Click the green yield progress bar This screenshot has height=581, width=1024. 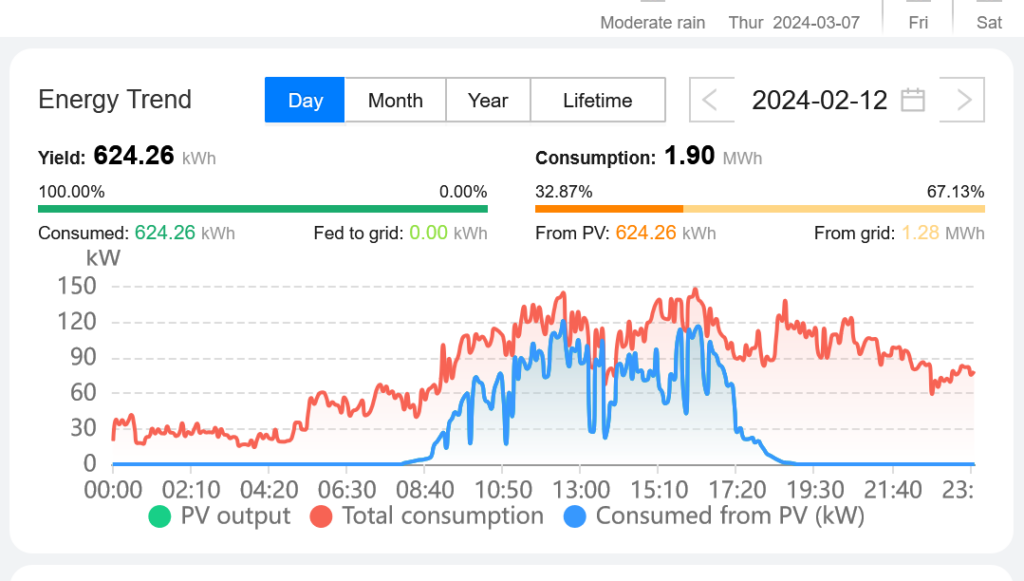tap(262, 209)
